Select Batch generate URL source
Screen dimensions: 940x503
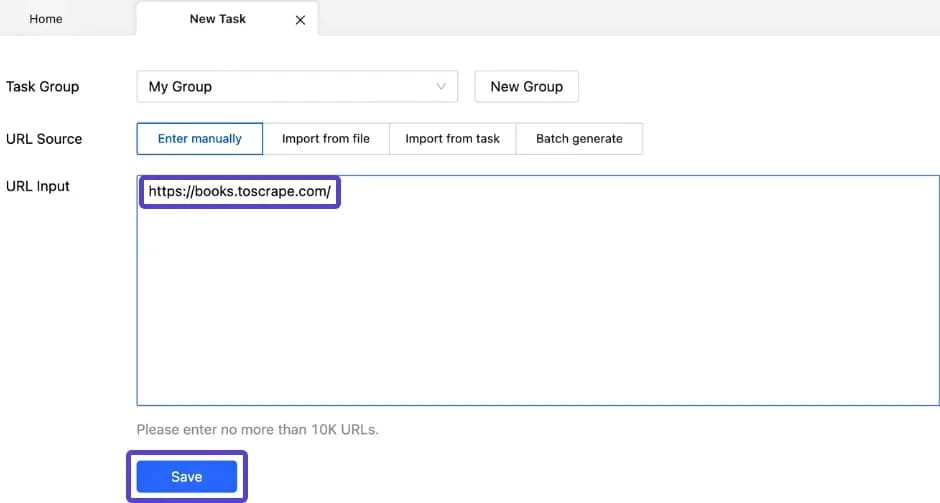tap(579, 139)
